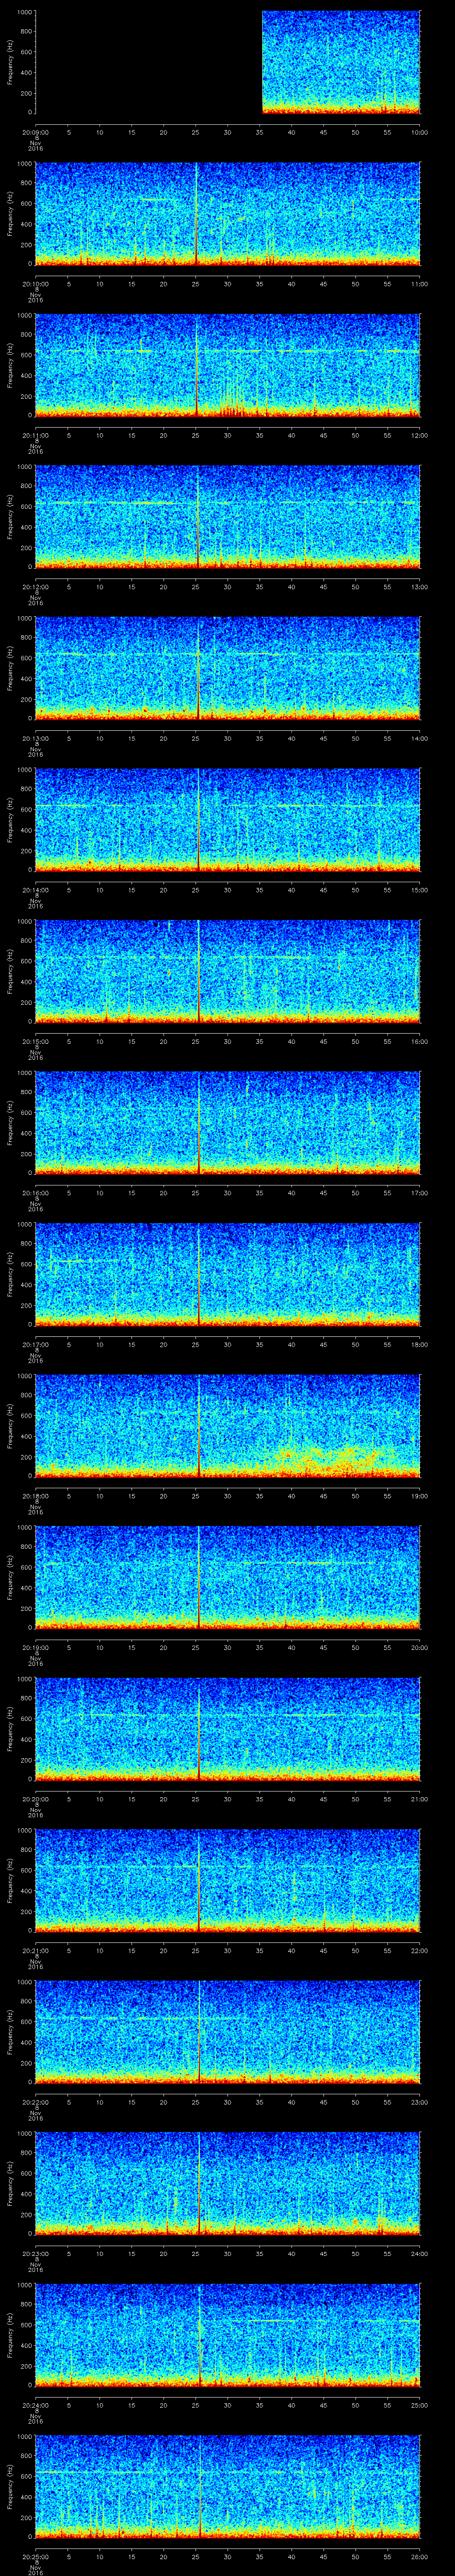Select the spectrogram panel starting at 20:23:00

(228, 2184)
